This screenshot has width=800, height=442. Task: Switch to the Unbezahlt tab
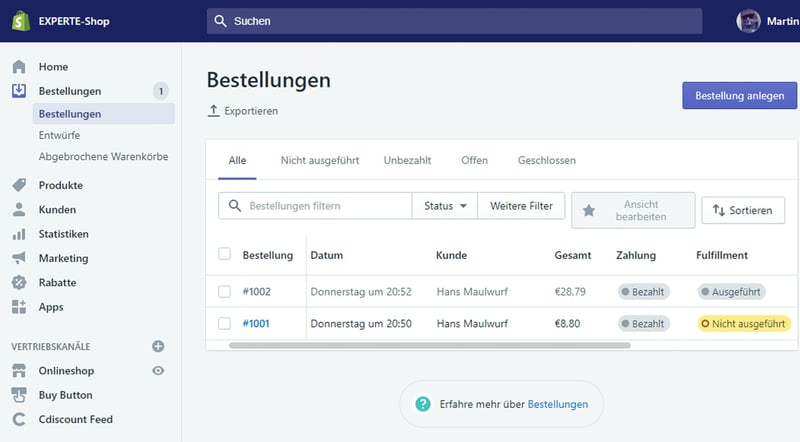click(407, 160)
